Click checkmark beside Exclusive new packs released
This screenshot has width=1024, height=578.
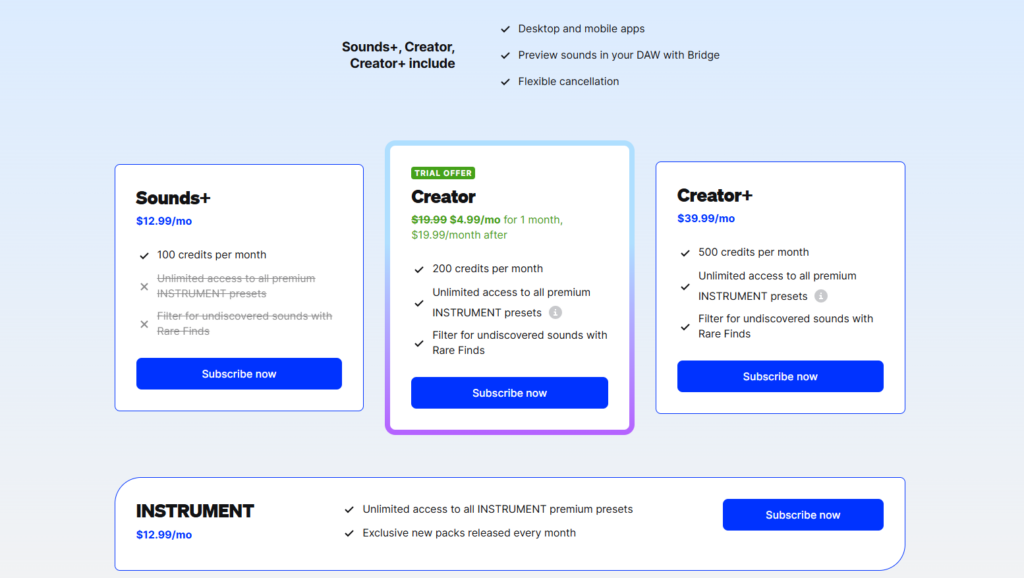pyautogui.click(x=349, y=534)
